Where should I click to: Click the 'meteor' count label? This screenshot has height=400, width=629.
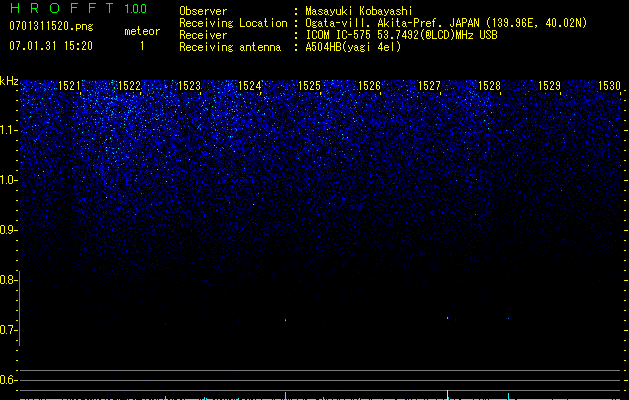[142, 31]
